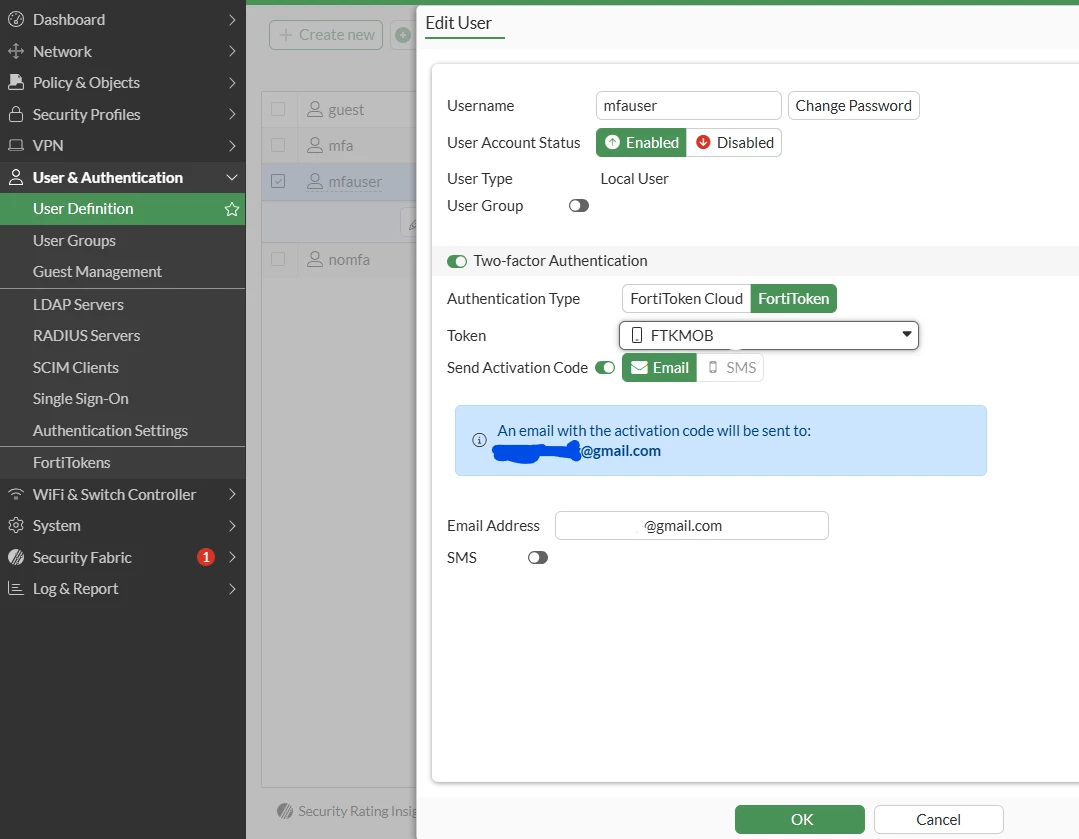
Task: Disable the Send Activation Code toggle
Action: (605, 368)
